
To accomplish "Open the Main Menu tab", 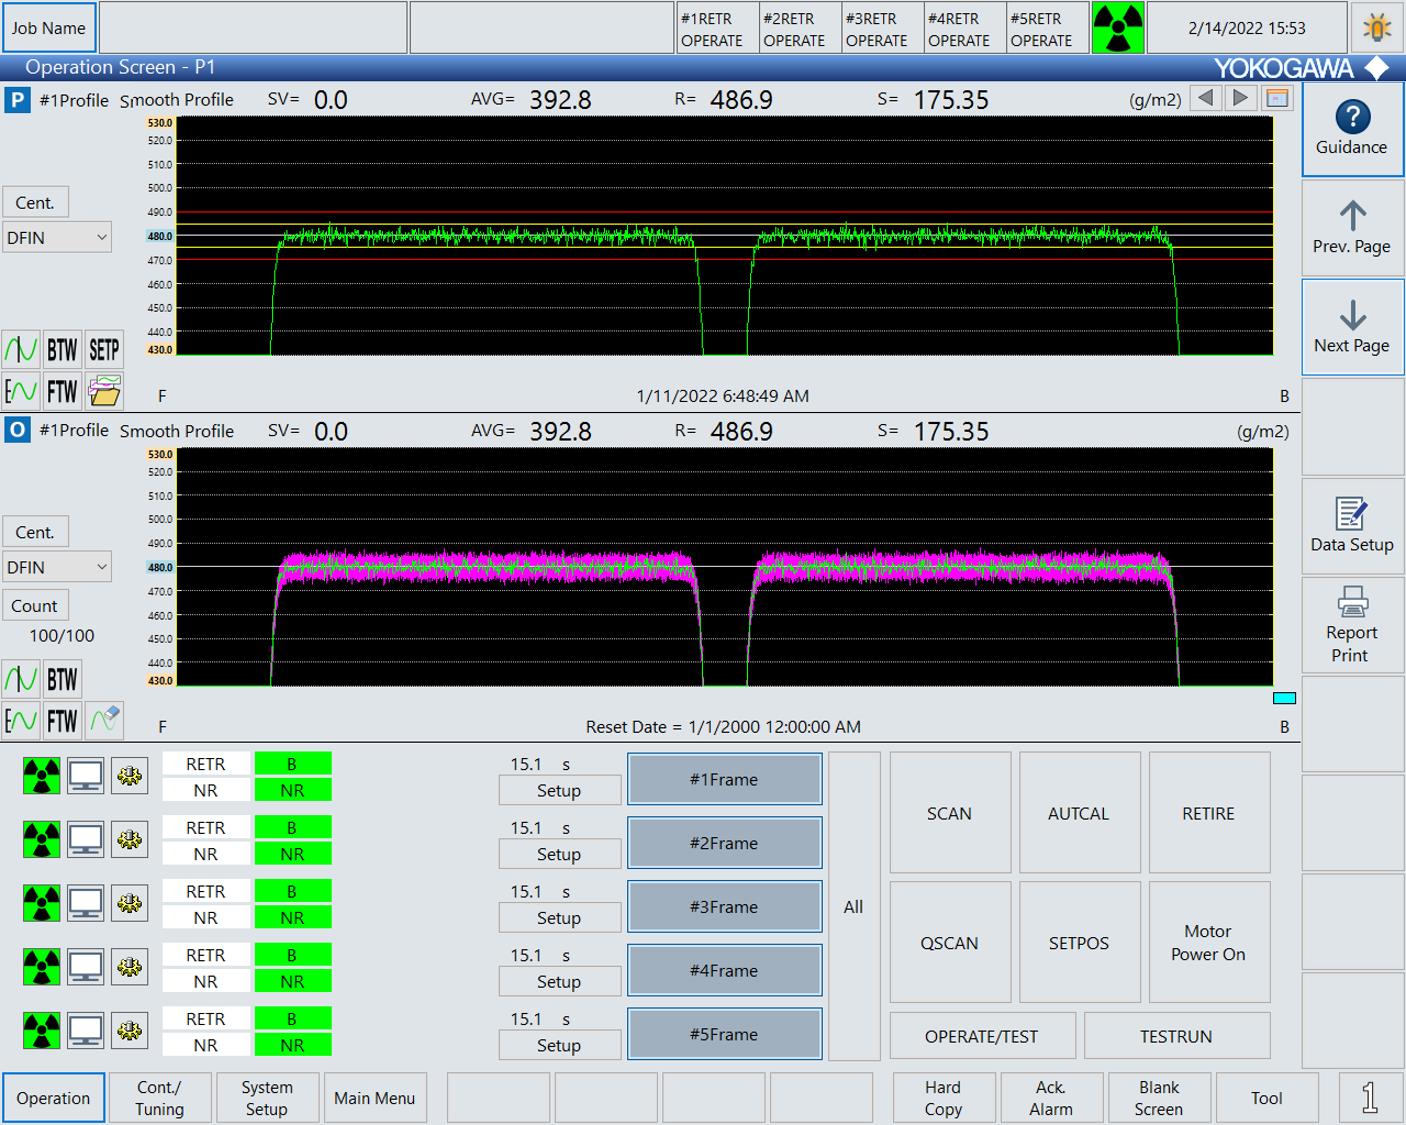I will [x=374, y=1098].
